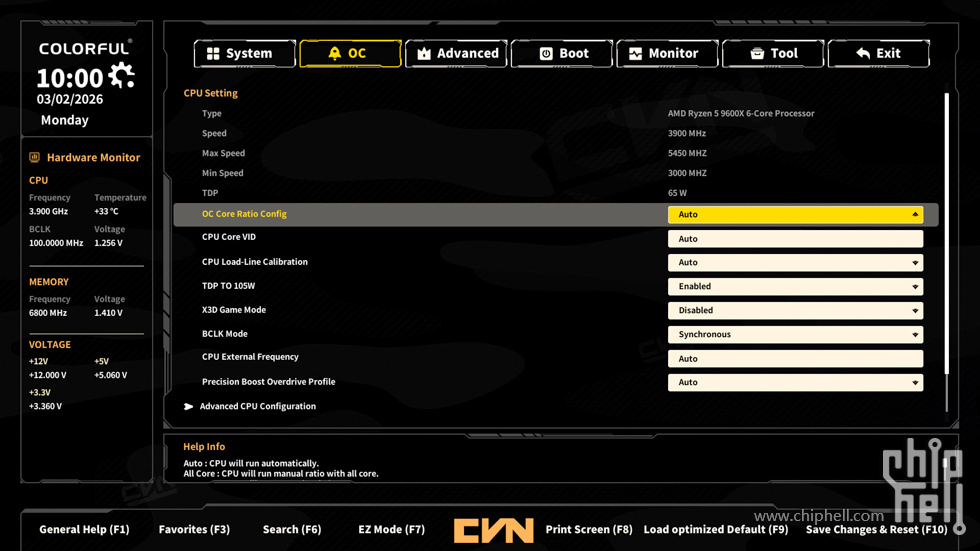Change BCLK Mode Synchronous setting

pyautogui.click(x=795, y=335)
